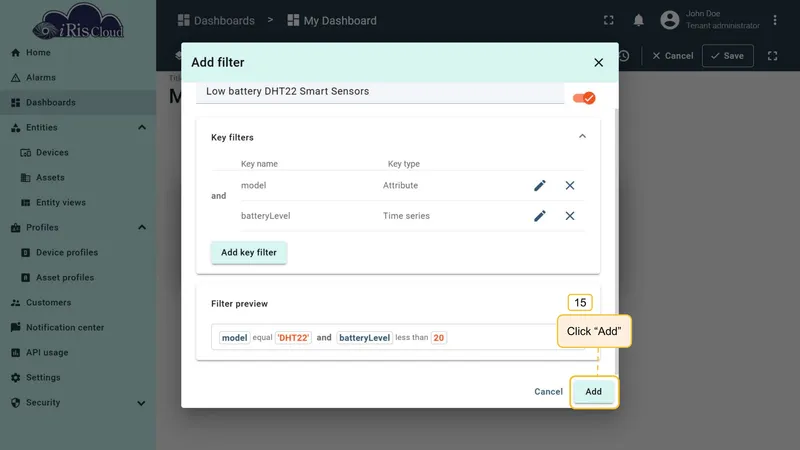Click the Alarms triangle icon
This screenshot has height=450, width=800.
[x=15, y=78]
